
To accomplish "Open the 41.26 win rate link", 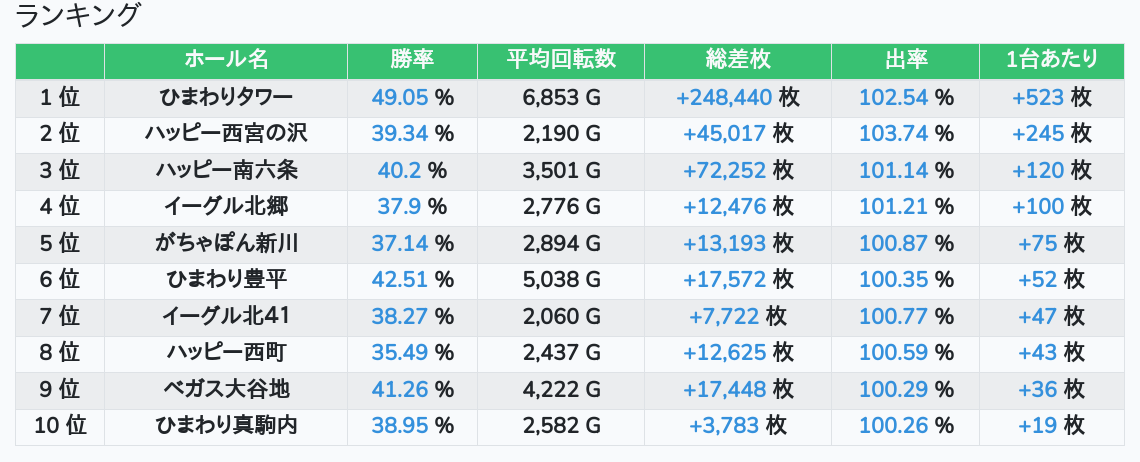I will click(400, 389).
